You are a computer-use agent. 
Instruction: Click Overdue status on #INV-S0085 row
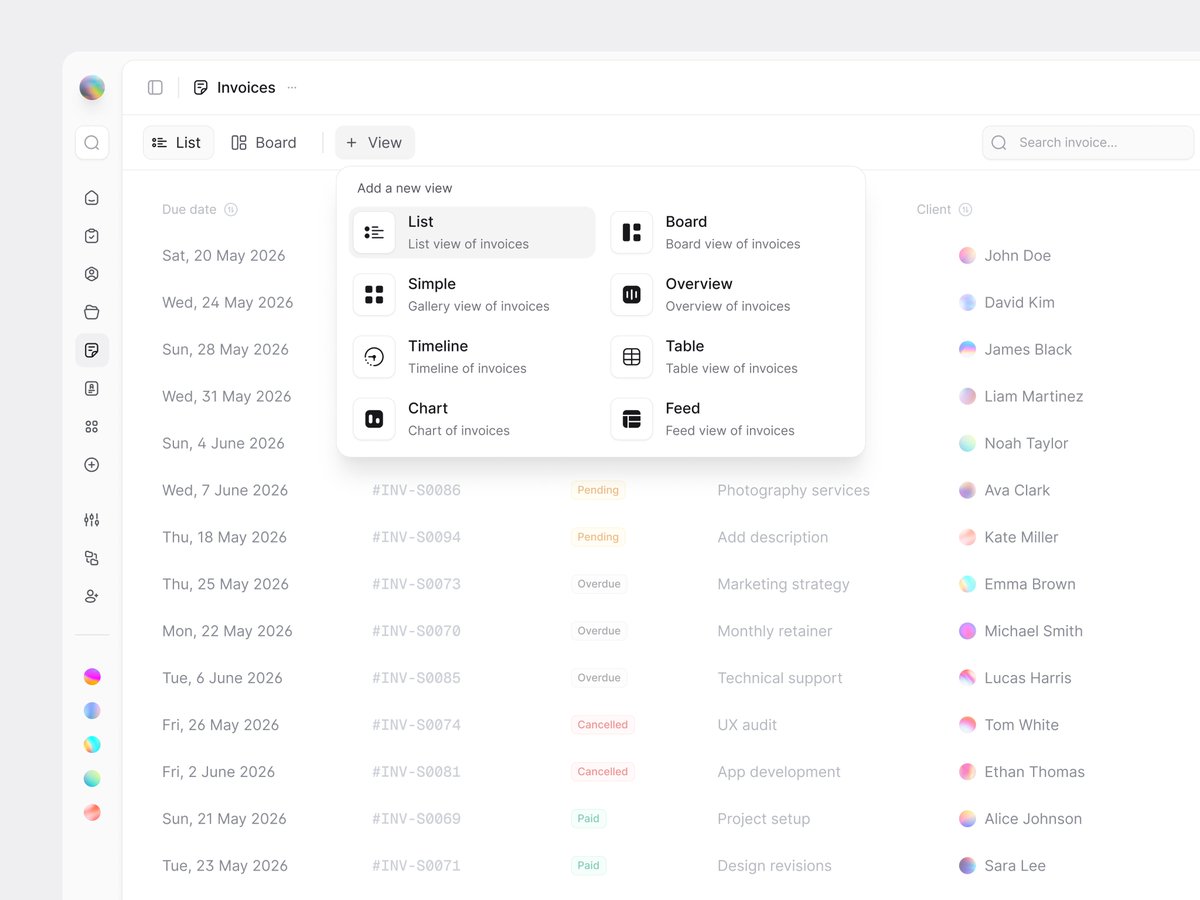coord(599,678)
